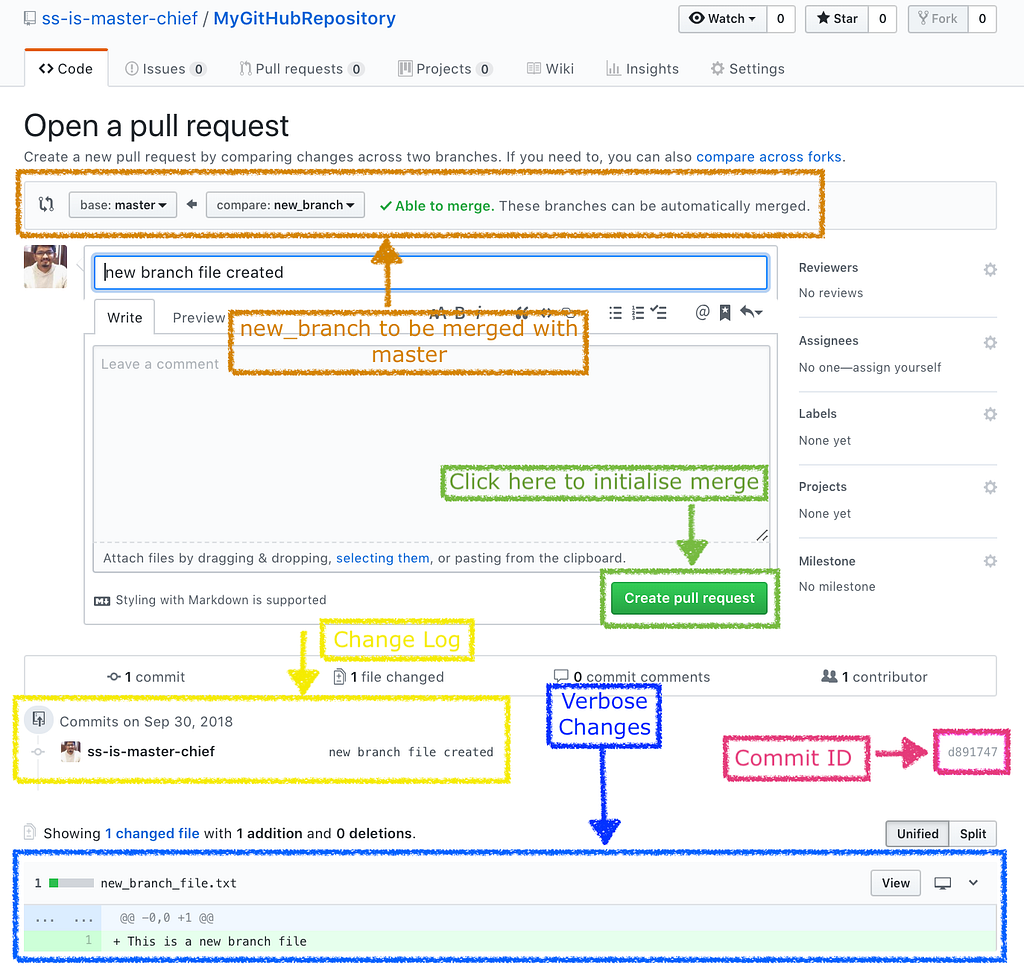Click View file button
The image size is (1024, 967).
pyautogui.click(x=895, y=883)
